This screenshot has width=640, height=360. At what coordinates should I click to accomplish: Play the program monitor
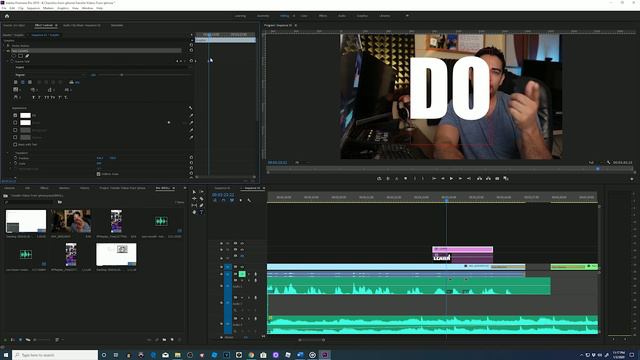[x=451, y=178]
